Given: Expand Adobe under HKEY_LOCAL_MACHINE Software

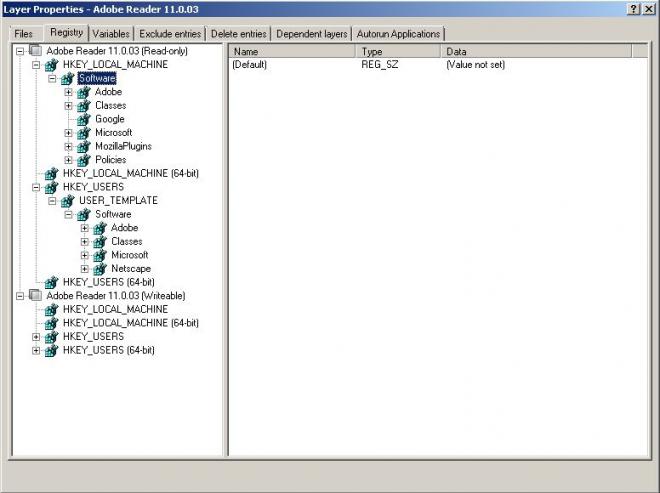Looking at the screenshot, I should point(68,92).
